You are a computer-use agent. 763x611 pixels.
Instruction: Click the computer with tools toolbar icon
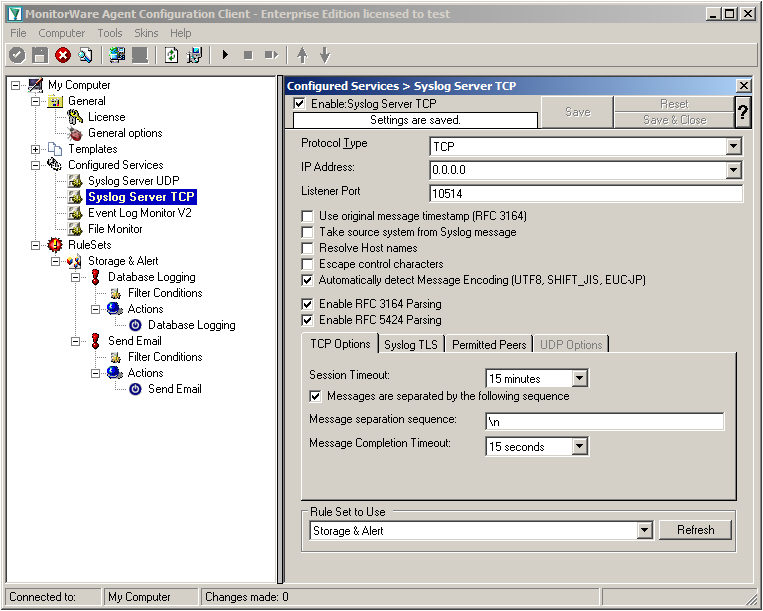click(x=194, y=55)
